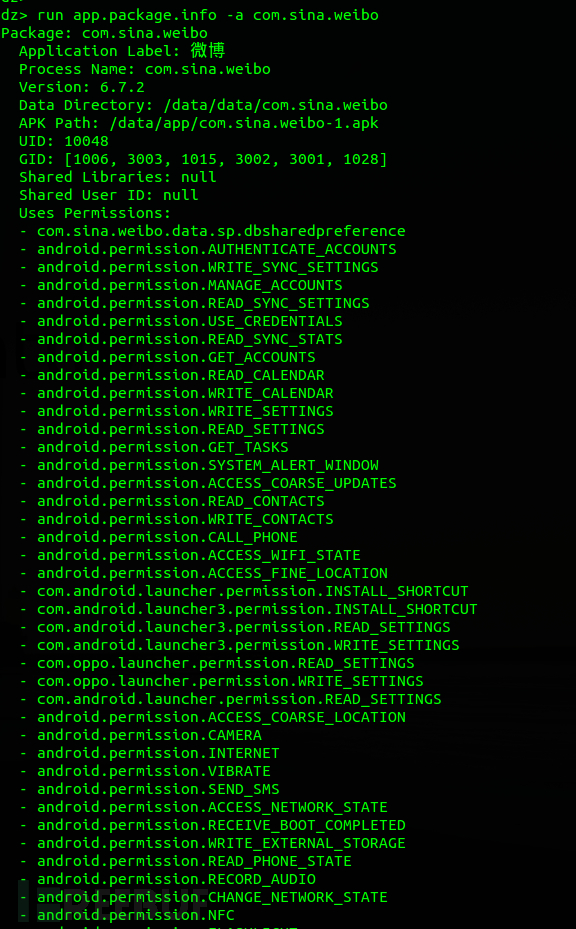Click the Shared Libraries: null line
Image resolution: width=576 pixels, height=929 pixels.
pyautogui.click(x=118, y=177)
